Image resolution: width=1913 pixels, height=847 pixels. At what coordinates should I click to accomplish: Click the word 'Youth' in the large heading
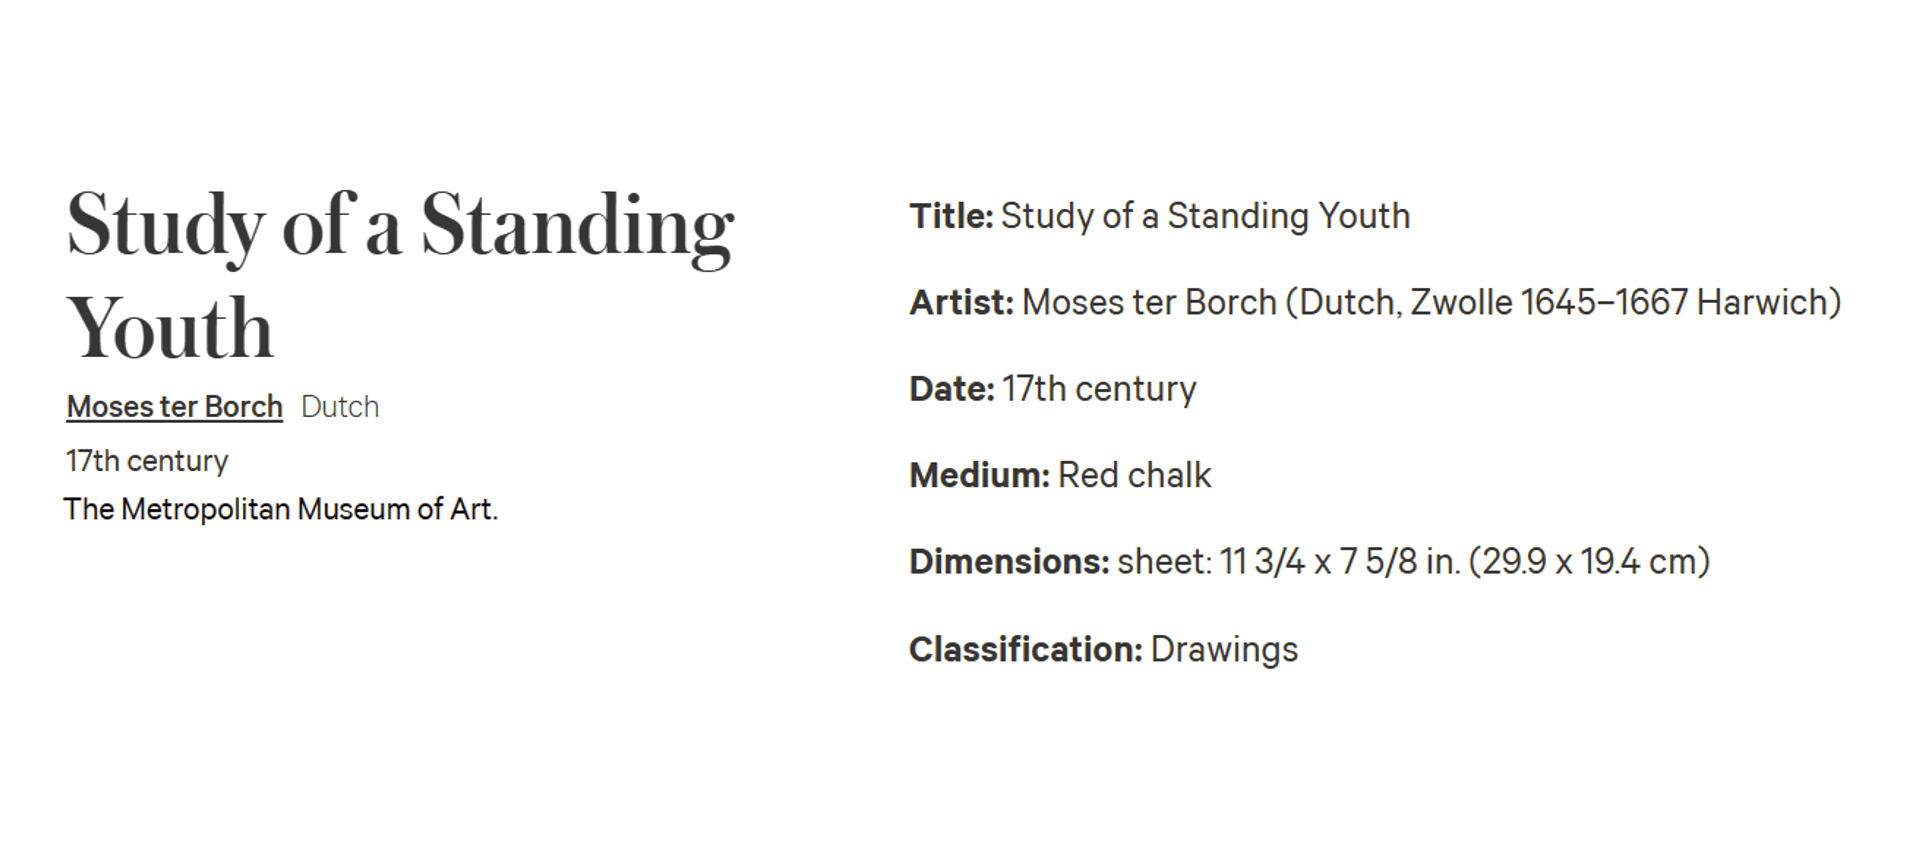[x=169, y=328]
